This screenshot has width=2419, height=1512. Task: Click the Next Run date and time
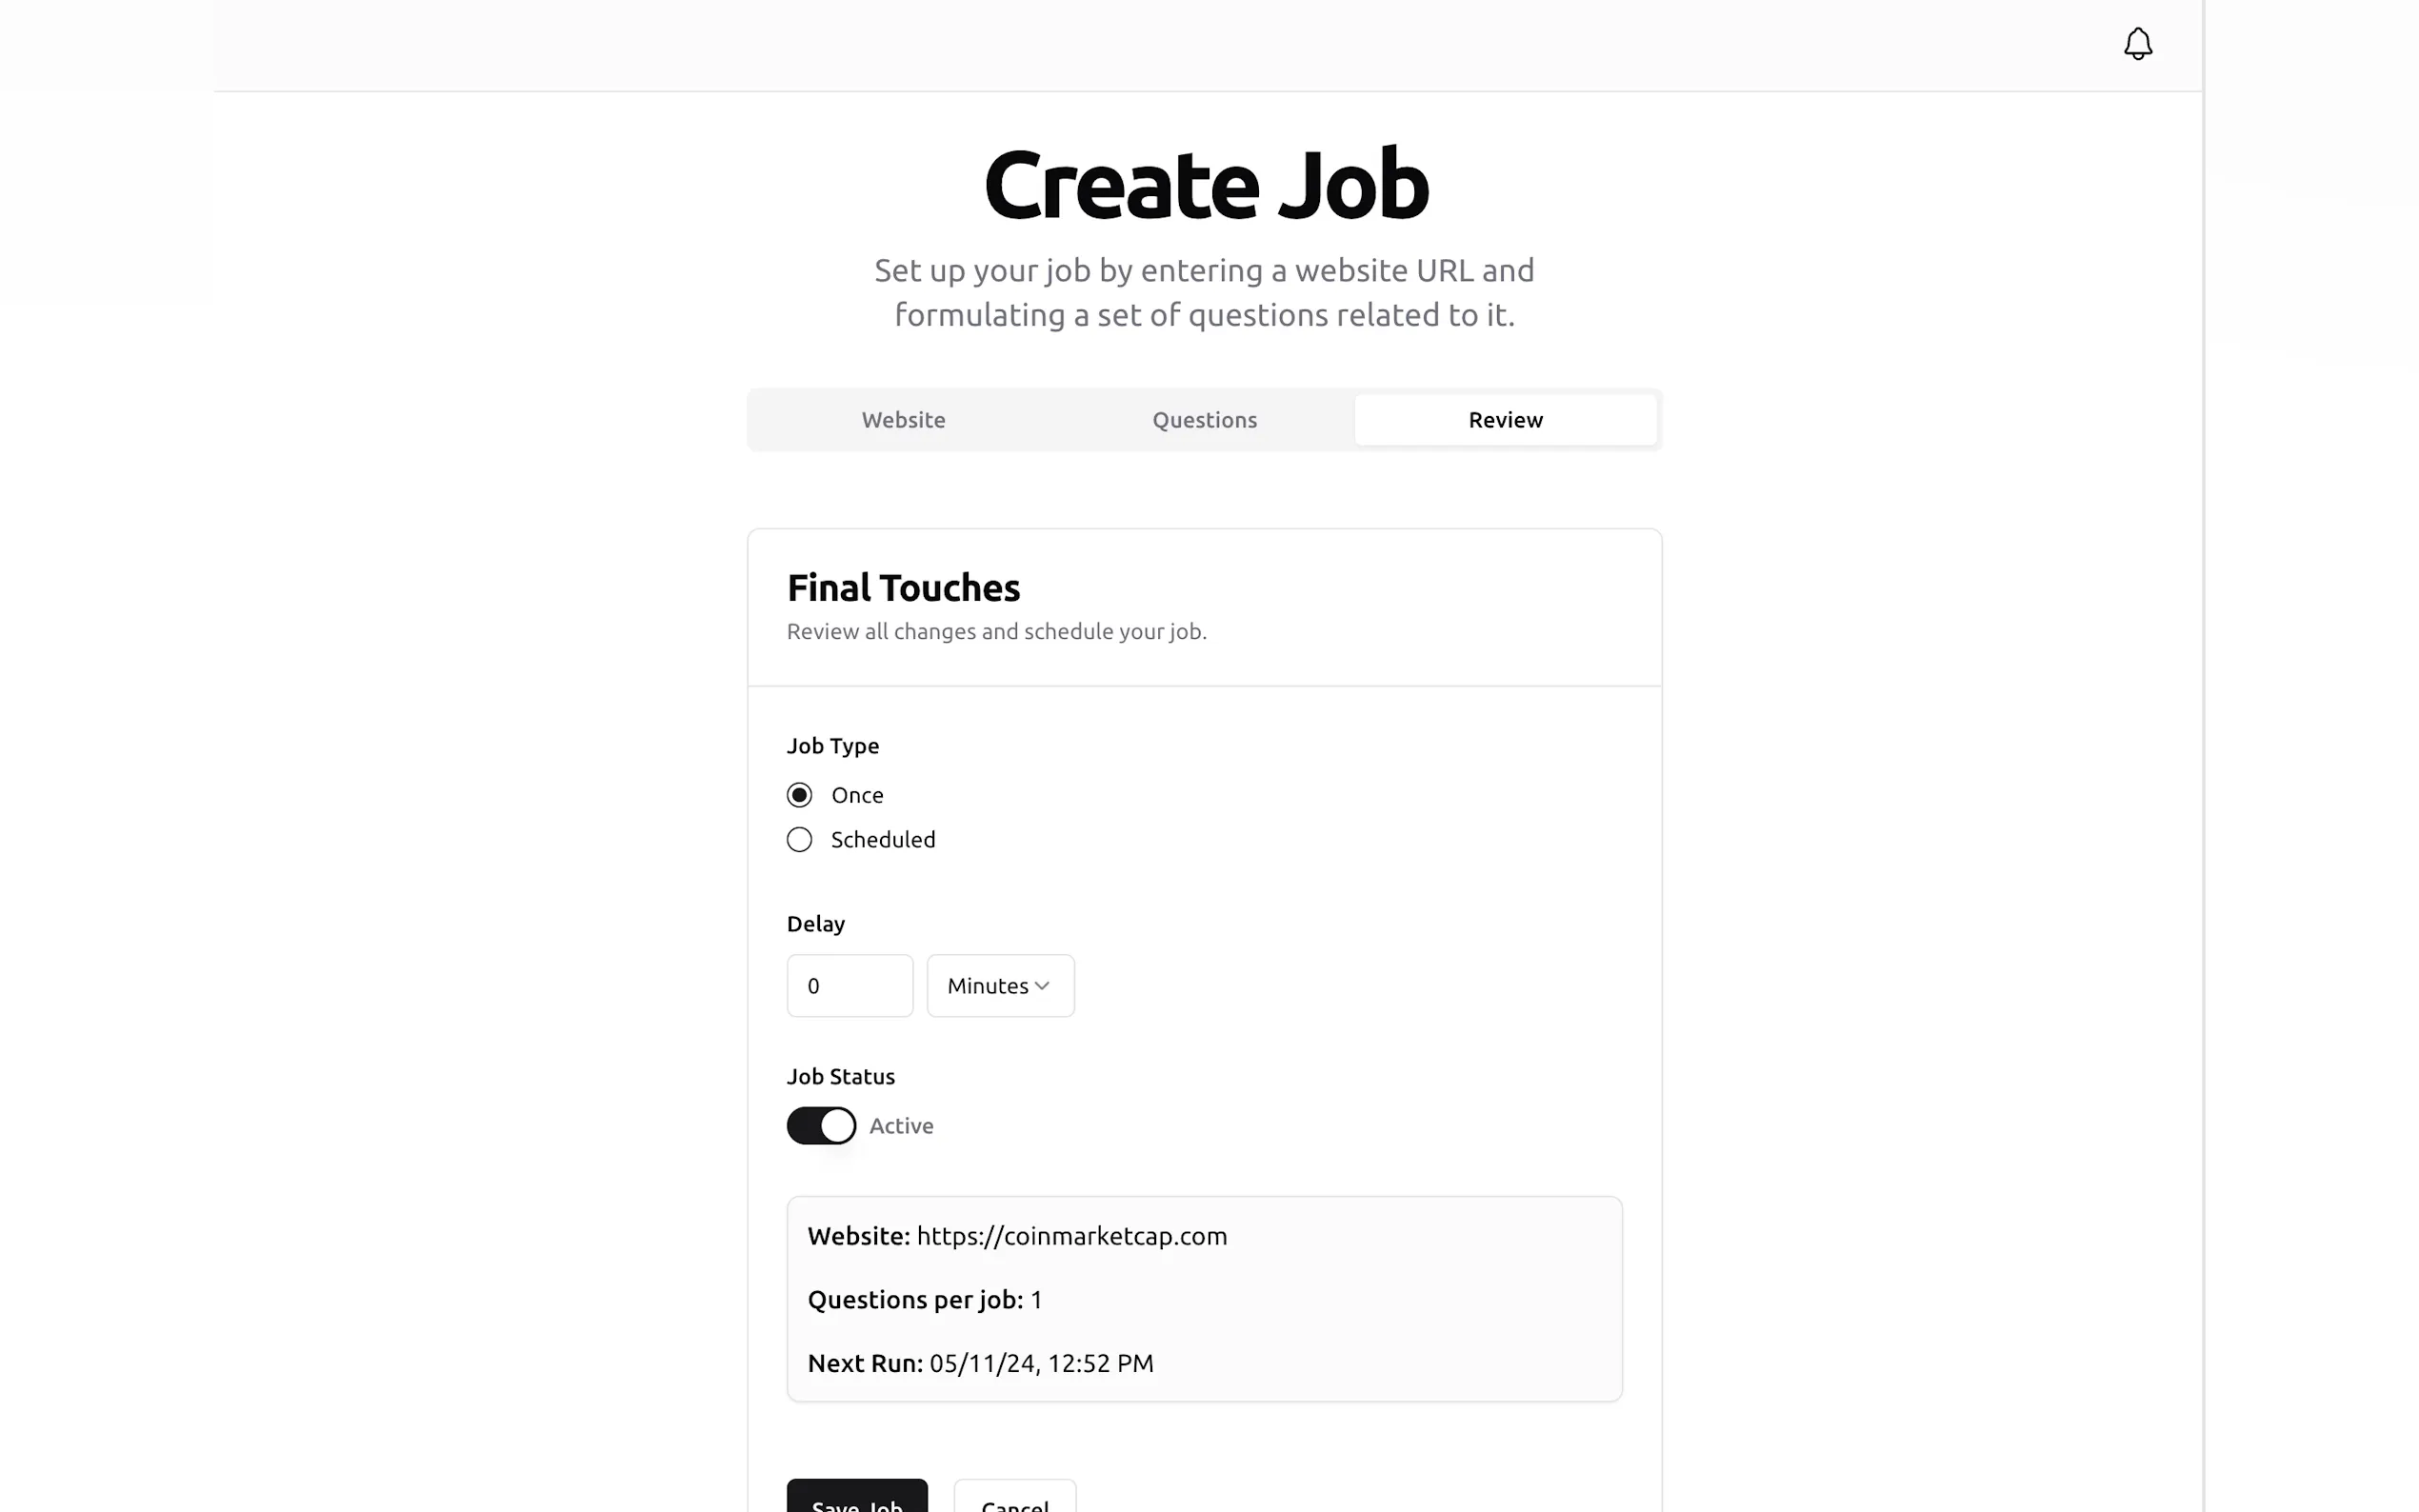1041,1364
